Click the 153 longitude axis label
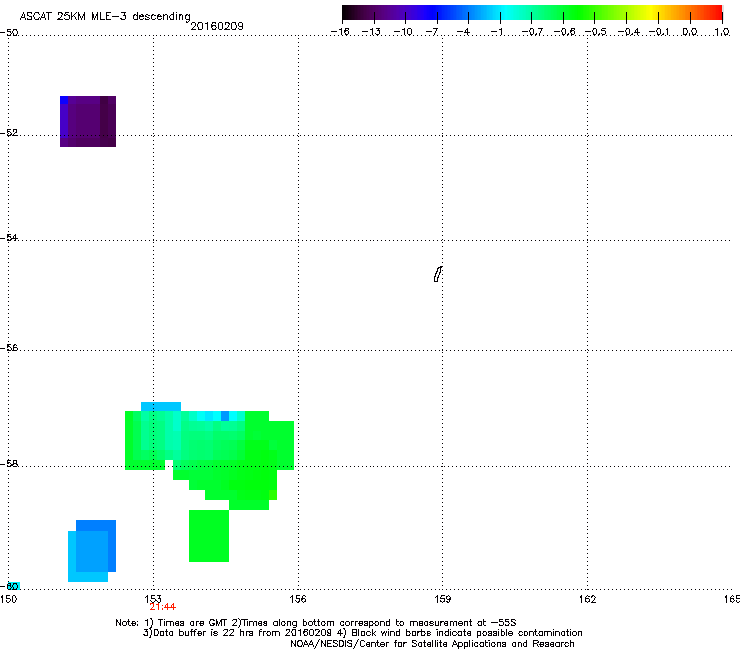 point(153,599)
